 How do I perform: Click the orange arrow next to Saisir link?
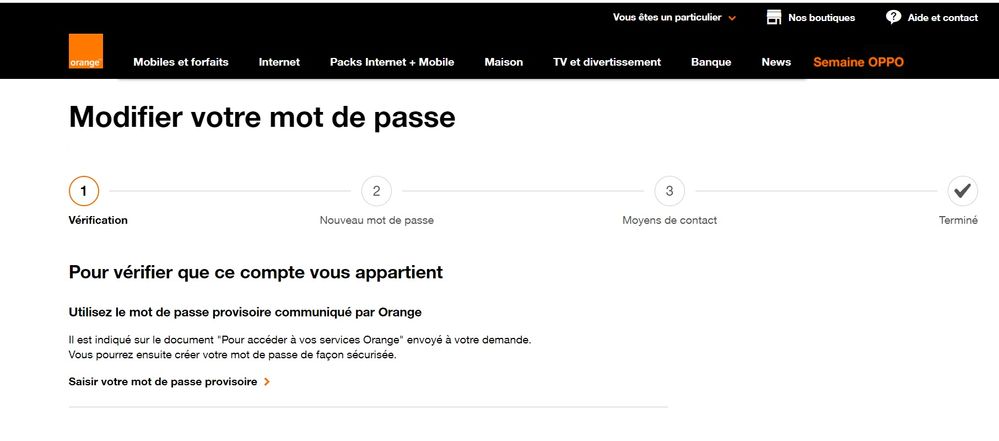coord(267,382)
